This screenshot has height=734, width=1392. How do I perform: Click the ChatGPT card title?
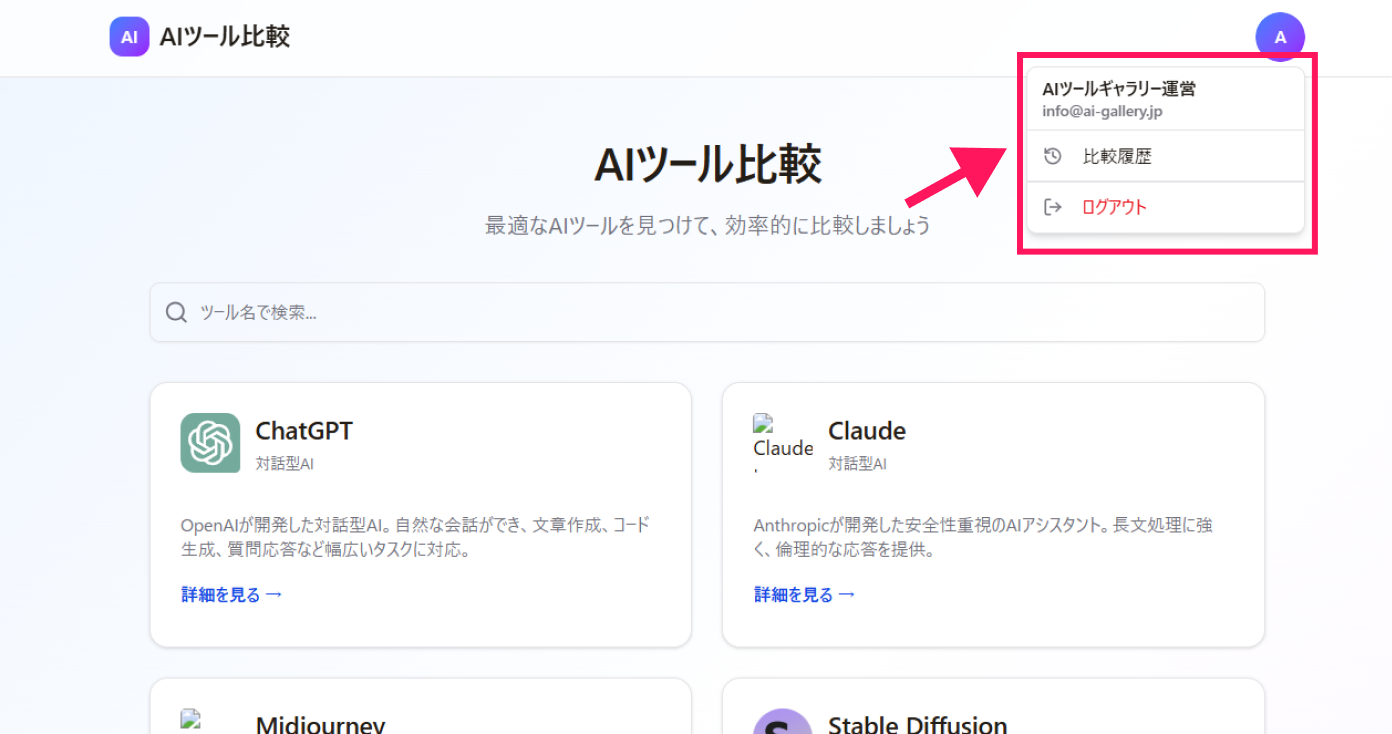[x=304, y=431]
